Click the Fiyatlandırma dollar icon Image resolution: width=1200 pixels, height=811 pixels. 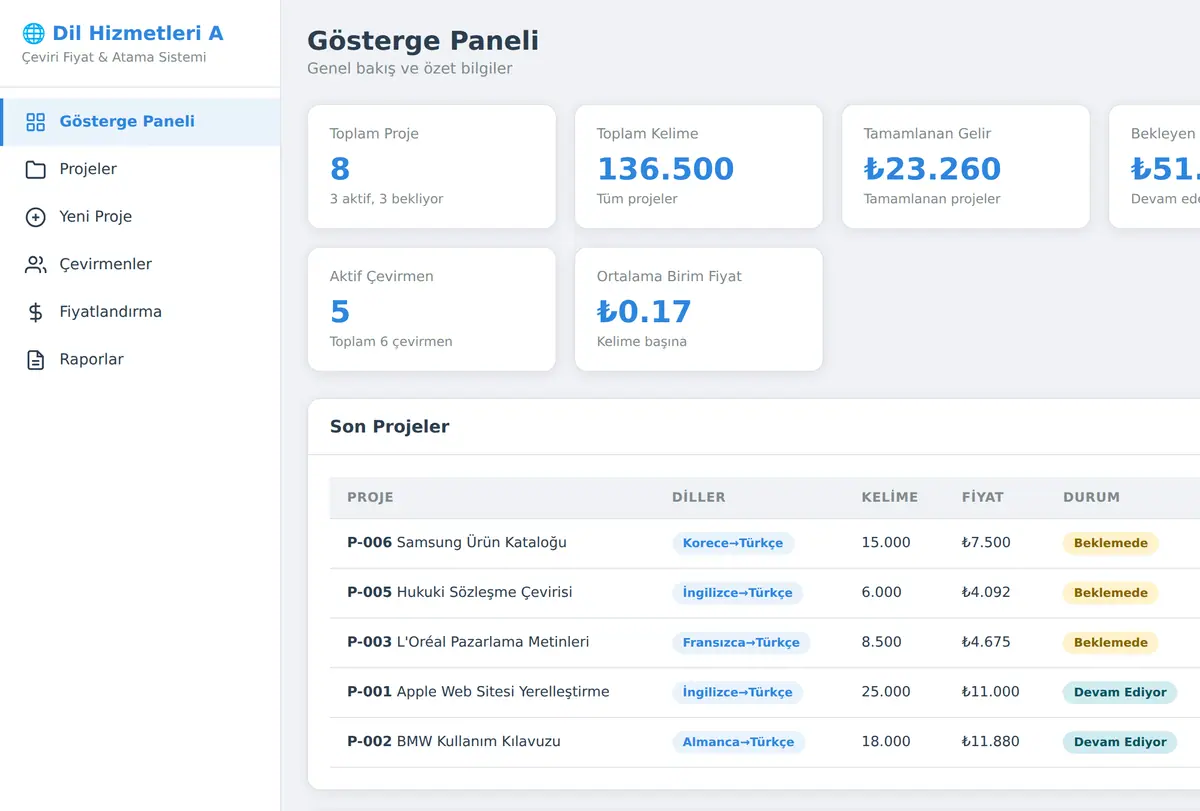click(x=36, y=312)
